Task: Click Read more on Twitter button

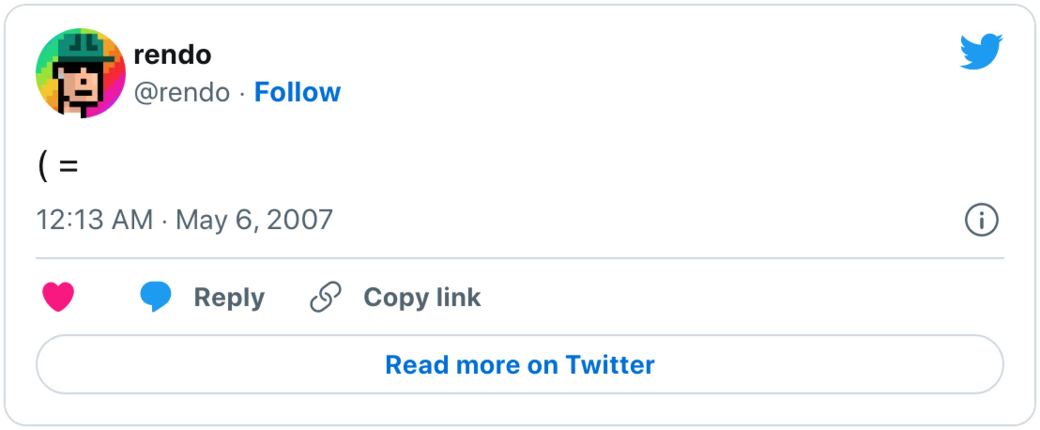Action: [x=520, y=365]
